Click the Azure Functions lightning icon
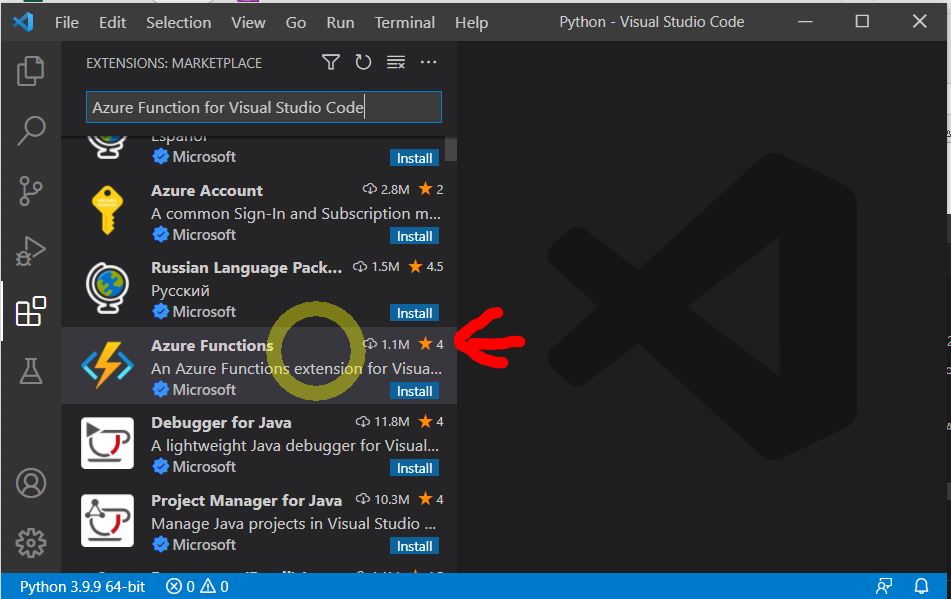Image resolution: width=951 pixels, height=599 pixels. [107, 365]
